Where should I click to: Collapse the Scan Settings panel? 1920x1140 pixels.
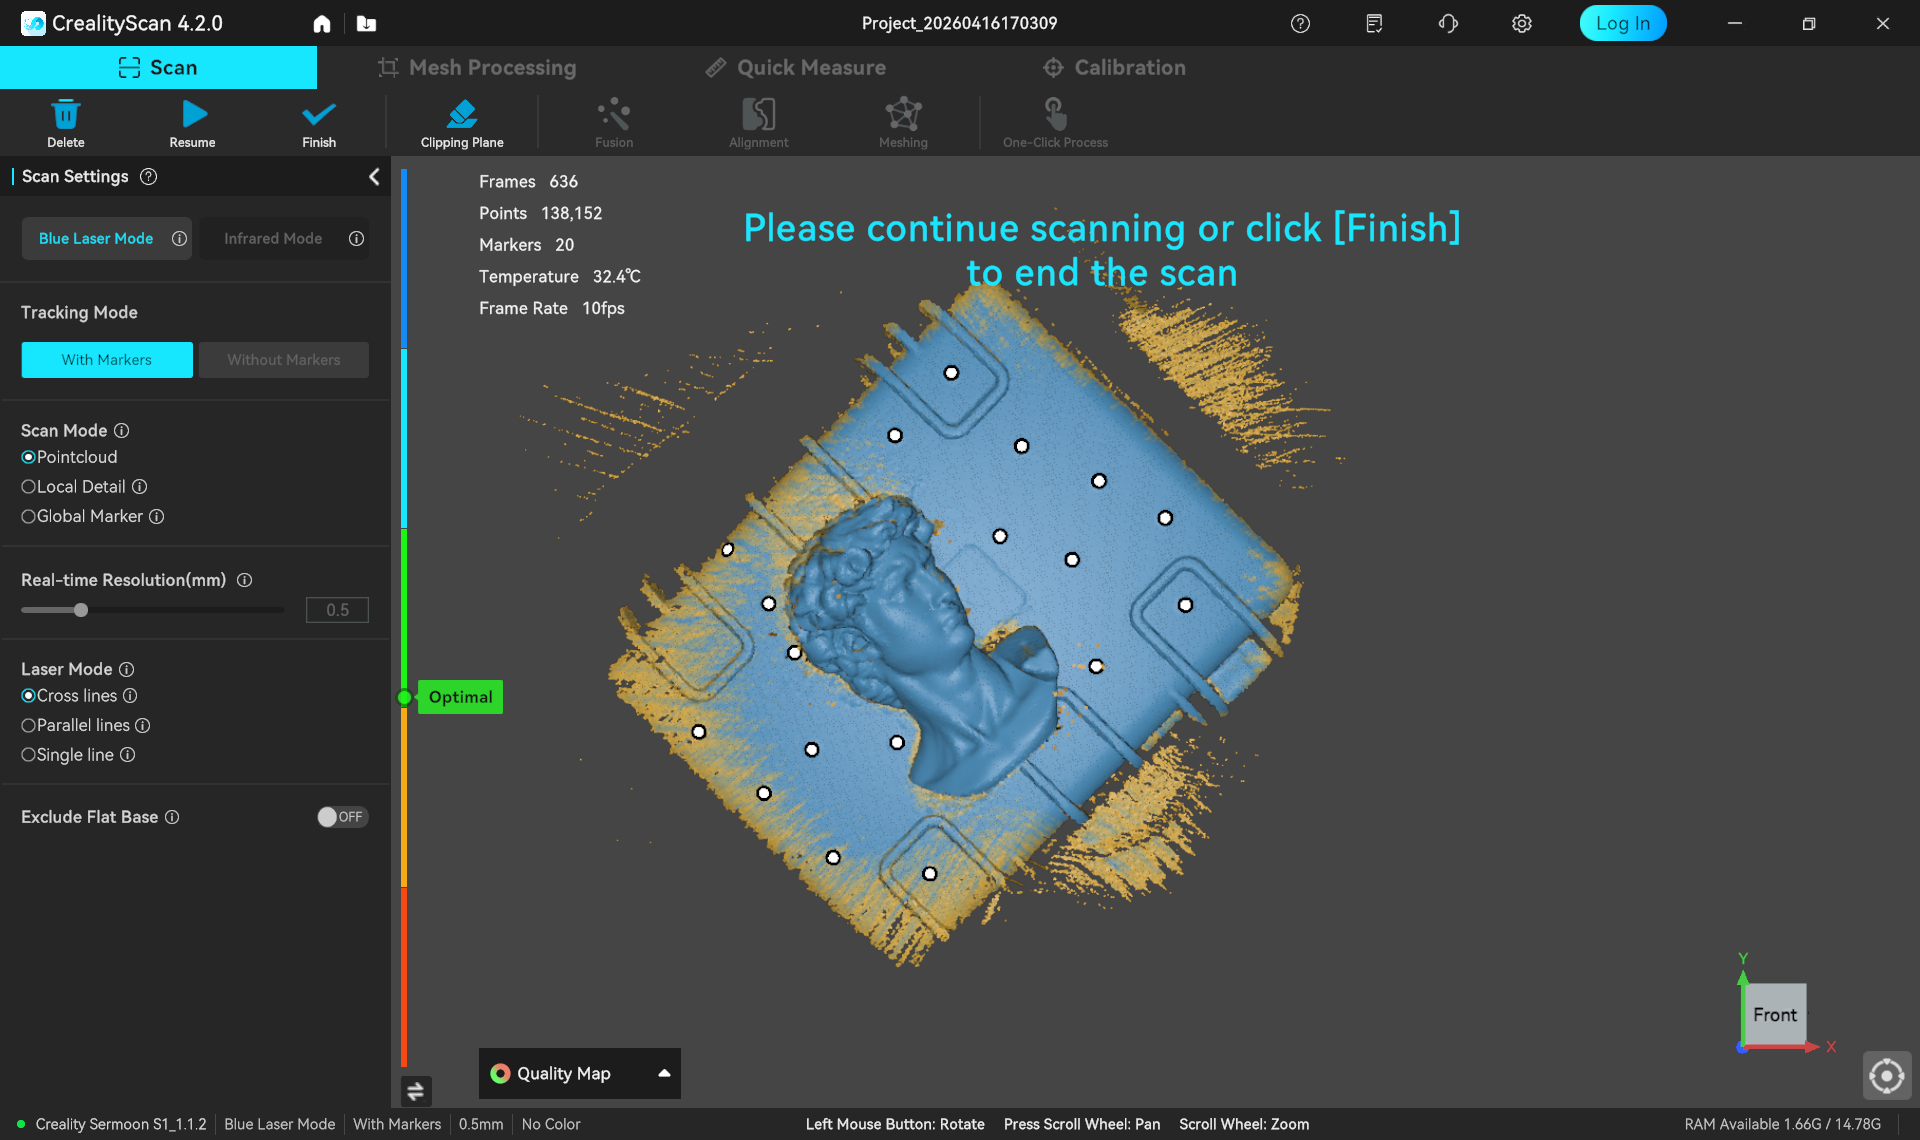point(374,177)
